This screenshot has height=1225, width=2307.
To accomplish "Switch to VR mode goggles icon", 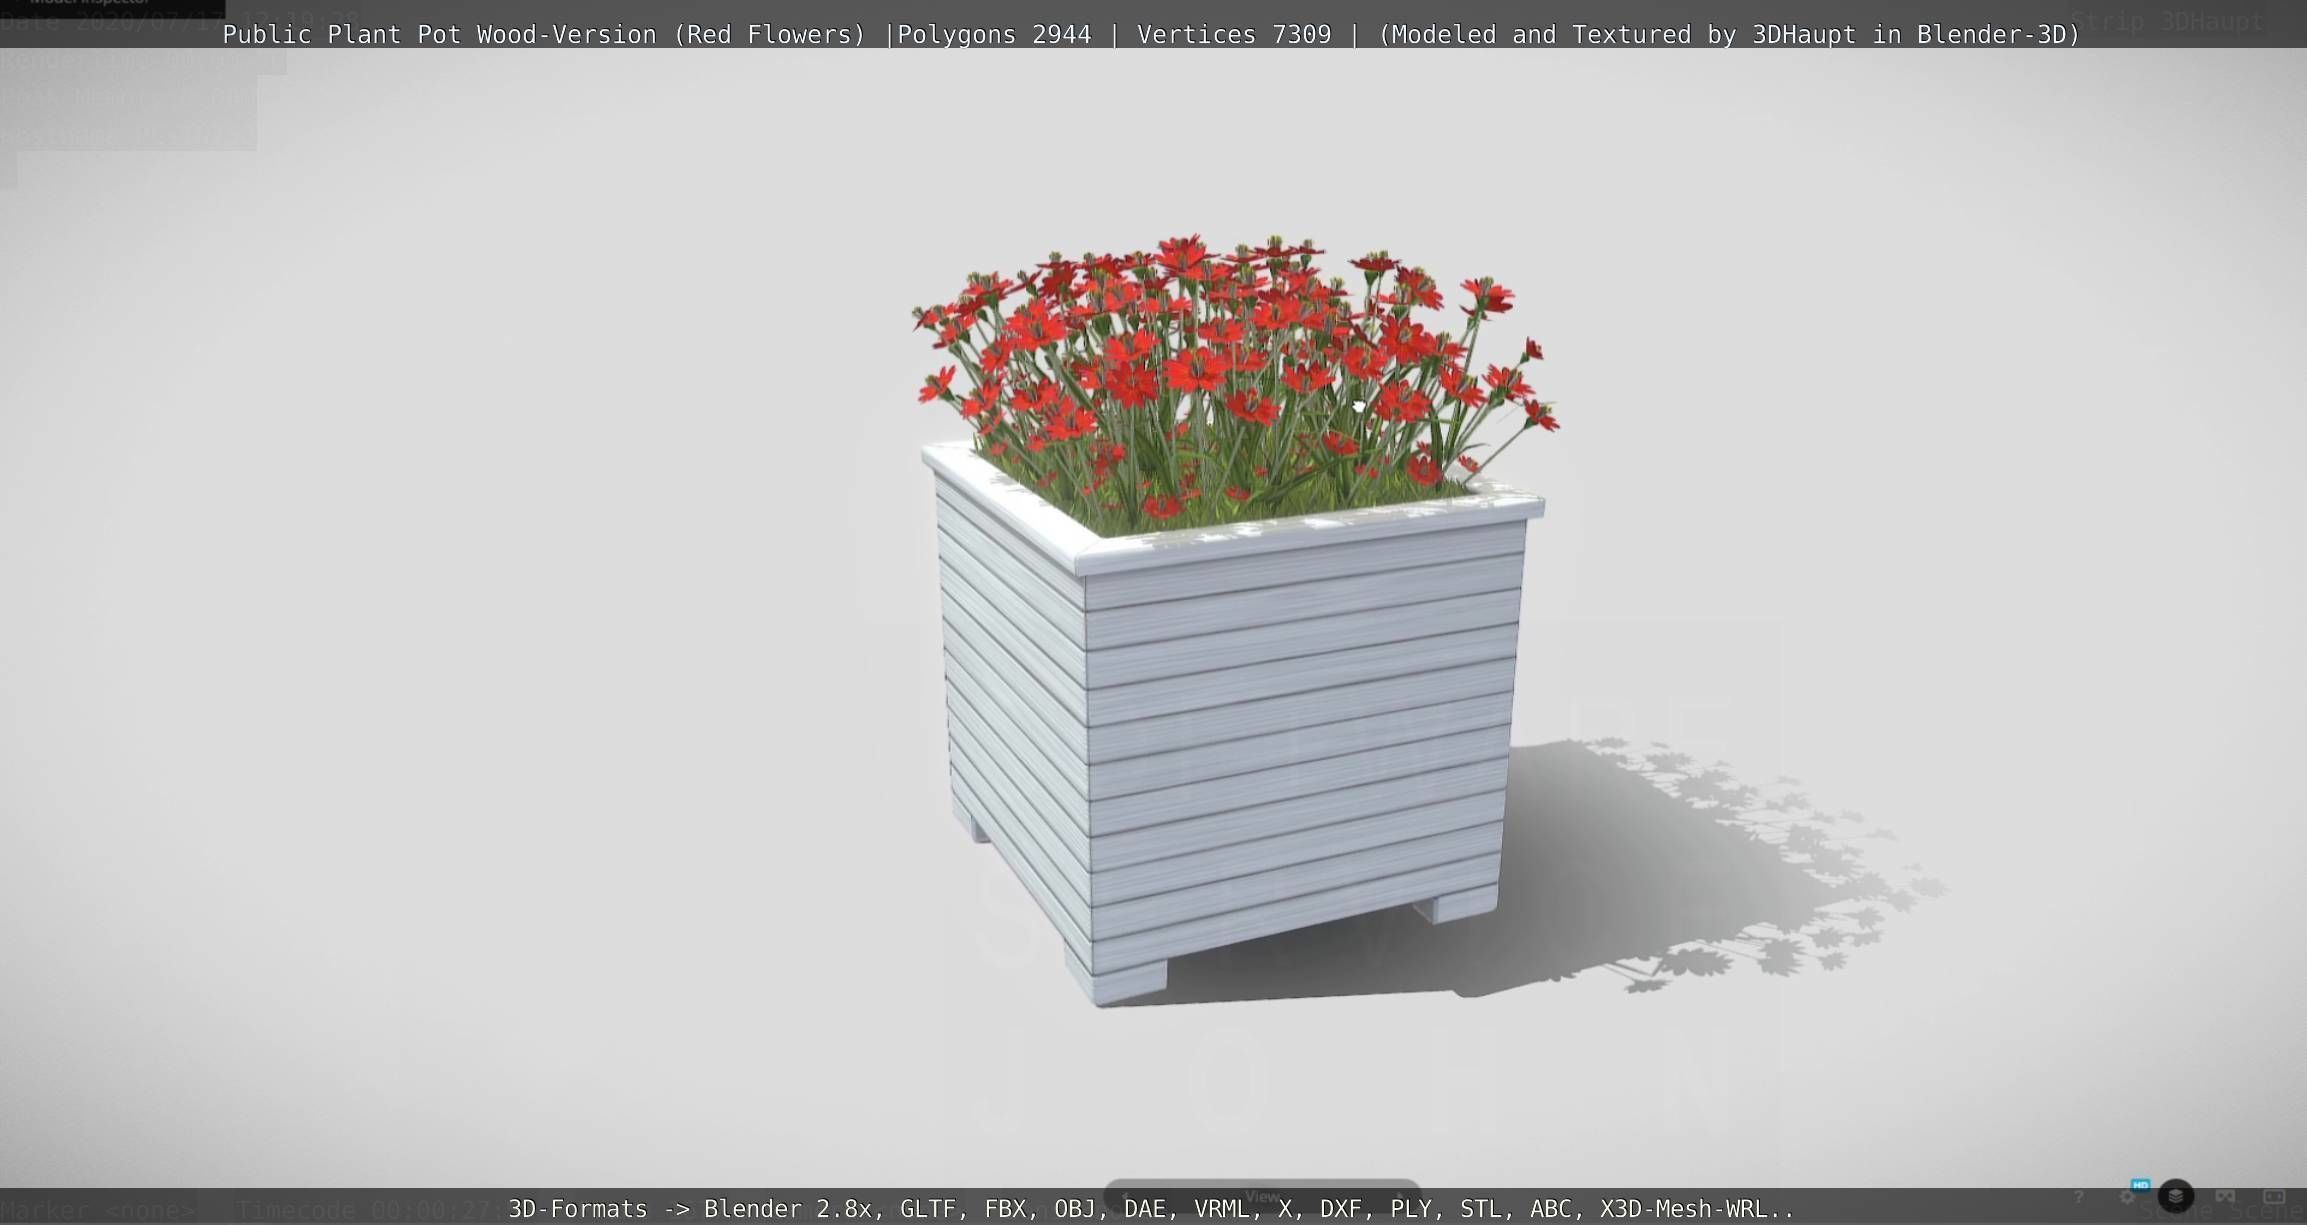I will coord(2225,1196).
